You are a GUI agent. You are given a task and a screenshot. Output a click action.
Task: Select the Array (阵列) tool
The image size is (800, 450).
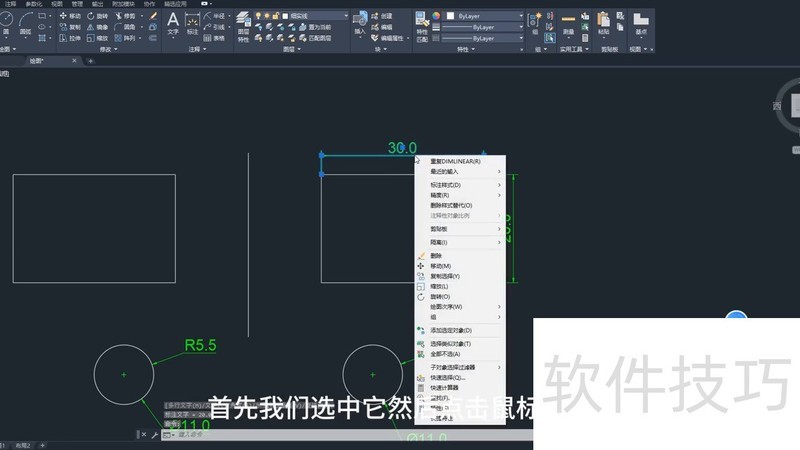(x=125, y=38)
